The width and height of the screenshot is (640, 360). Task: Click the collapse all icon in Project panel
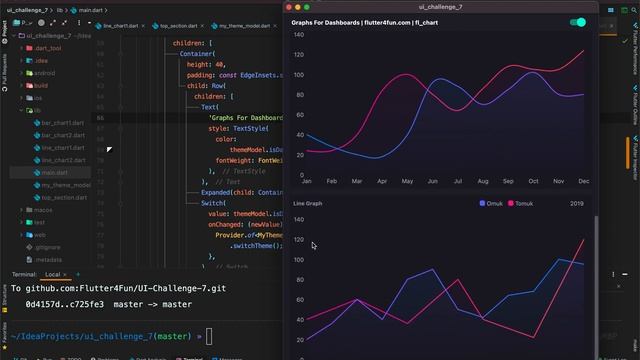tap(64, 23)
